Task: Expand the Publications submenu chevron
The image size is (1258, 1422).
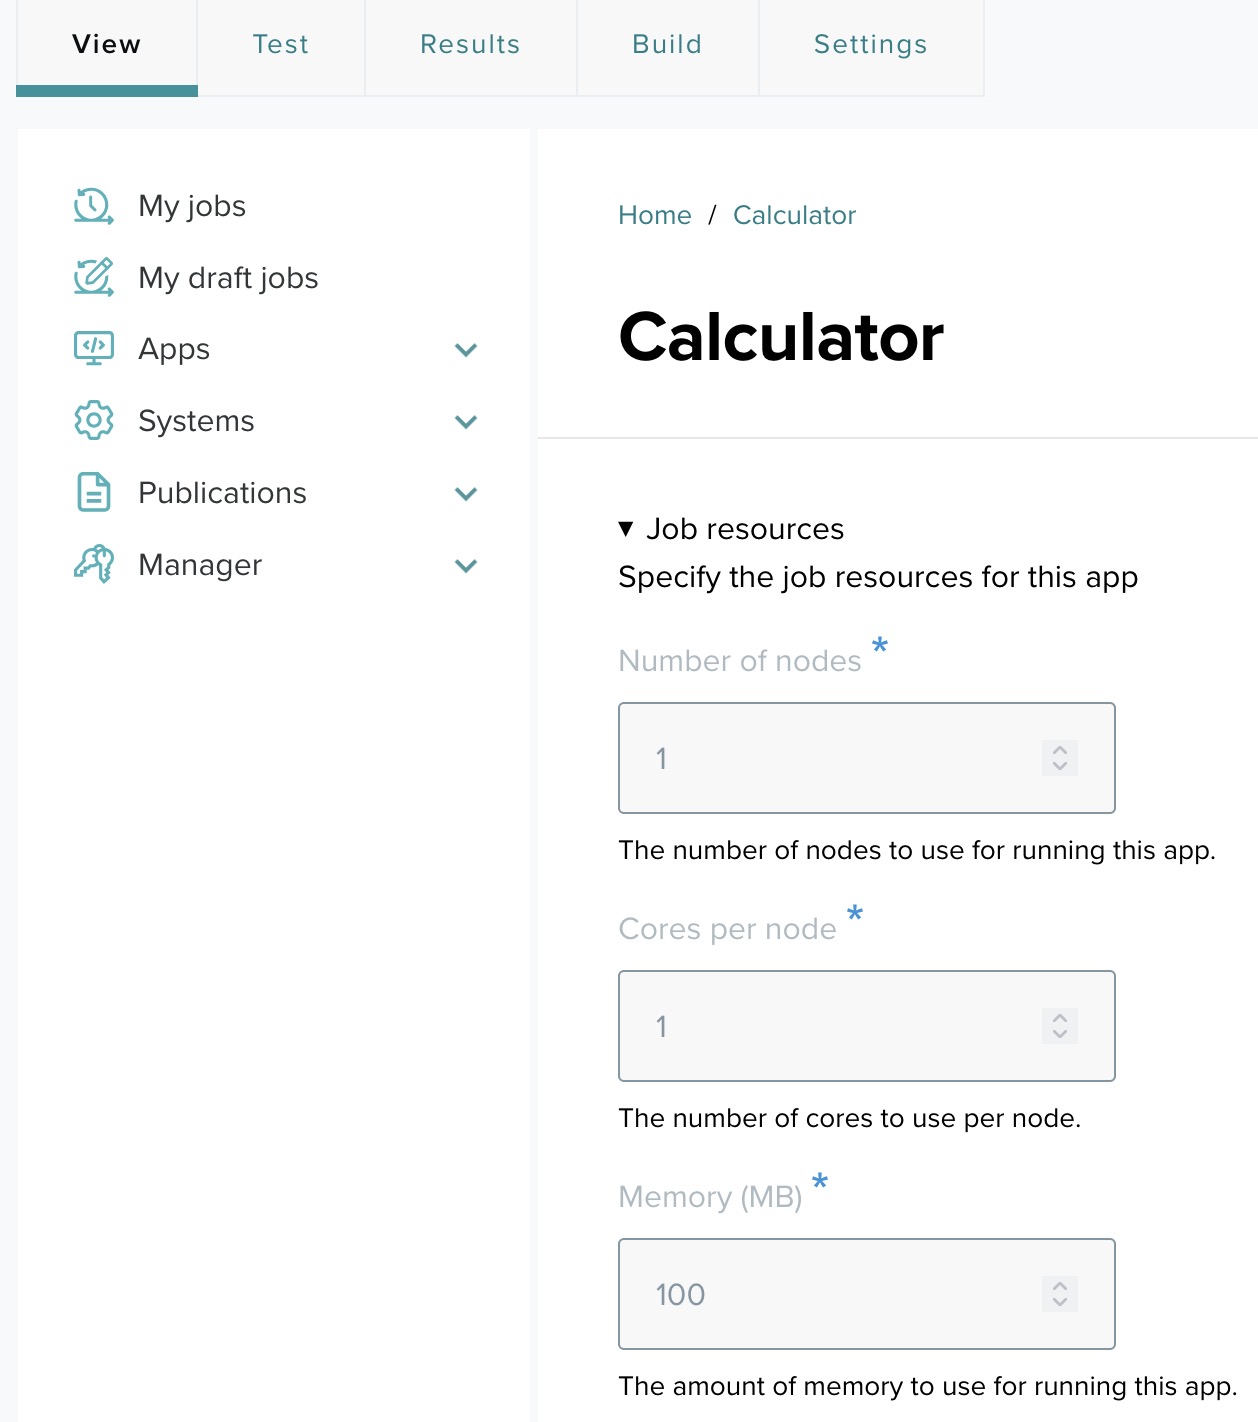Action: 466,494
